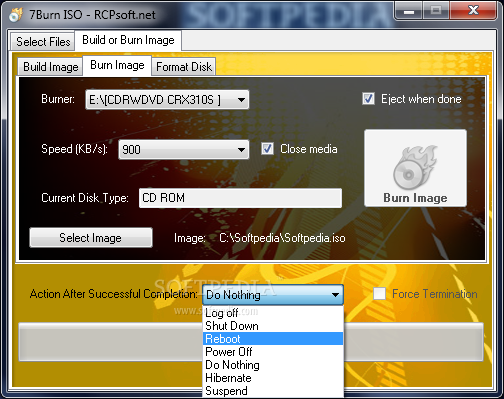Open the Build or Burn Image tab
The width and height of the screenshot is (504, 399).
point(128,40)
